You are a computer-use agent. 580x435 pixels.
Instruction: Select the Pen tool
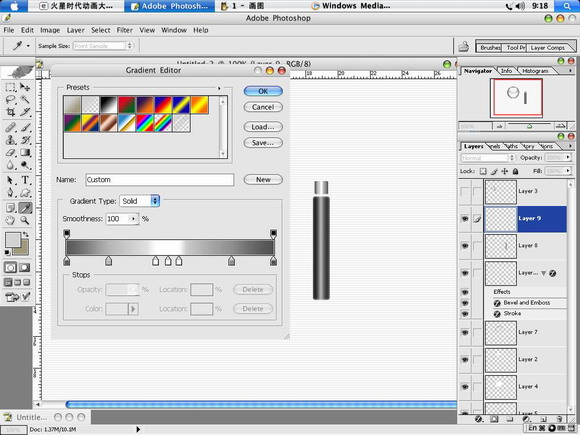(x=10, y=193)
